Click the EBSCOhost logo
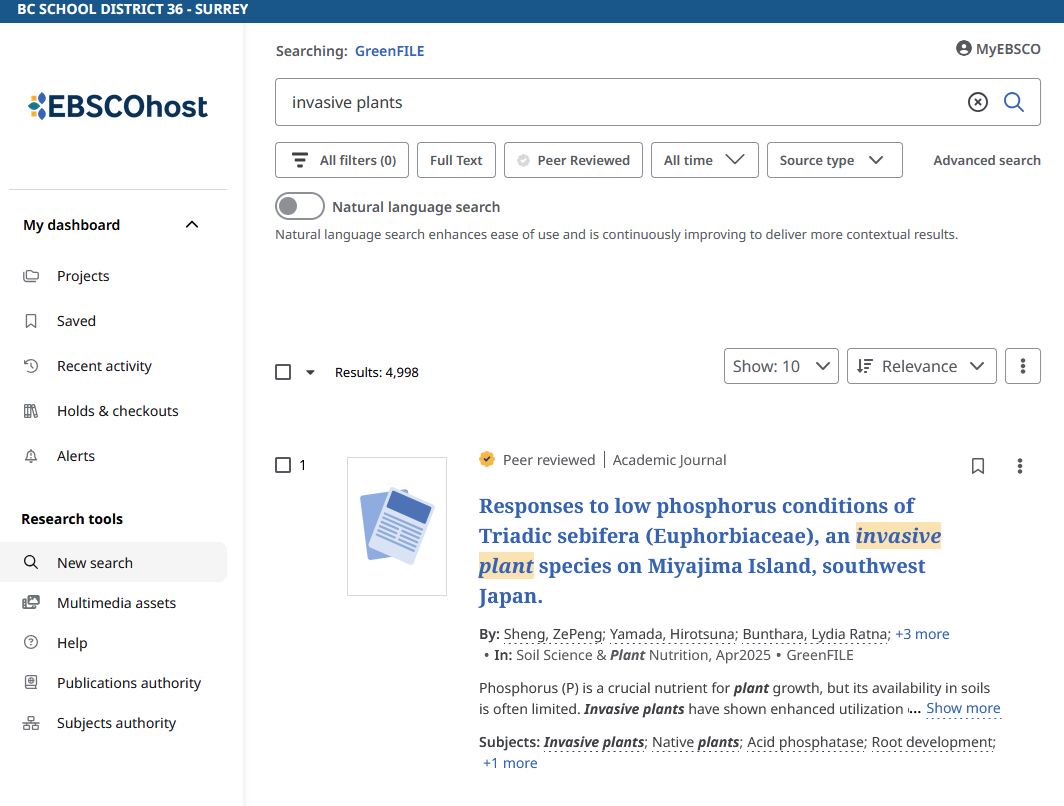Screen dimensions: 1064x806 [x=117, y=107]
